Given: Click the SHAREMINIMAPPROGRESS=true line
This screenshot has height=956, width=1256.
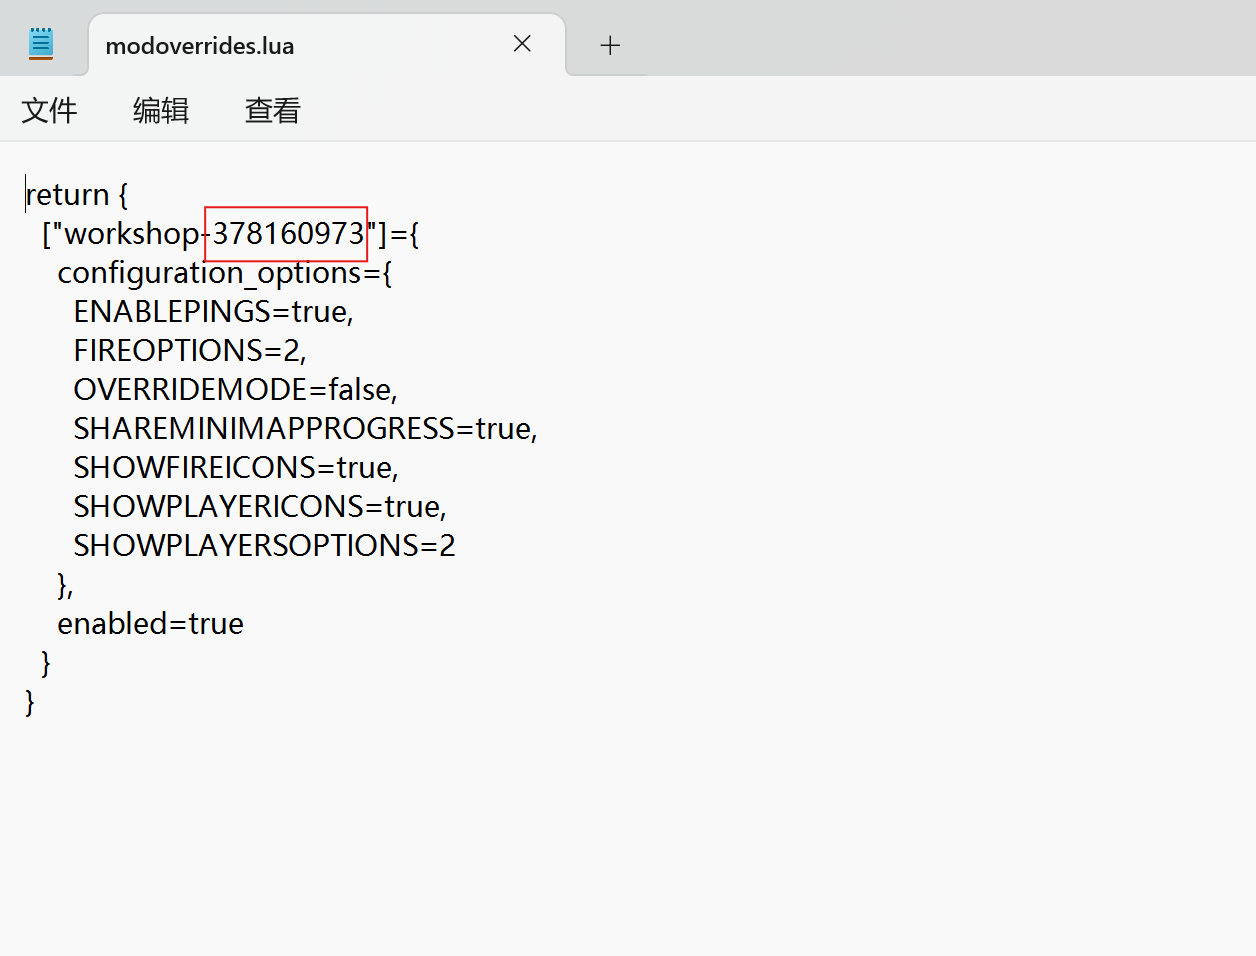Looking at the screenshot, I should [x=305, y=429].
